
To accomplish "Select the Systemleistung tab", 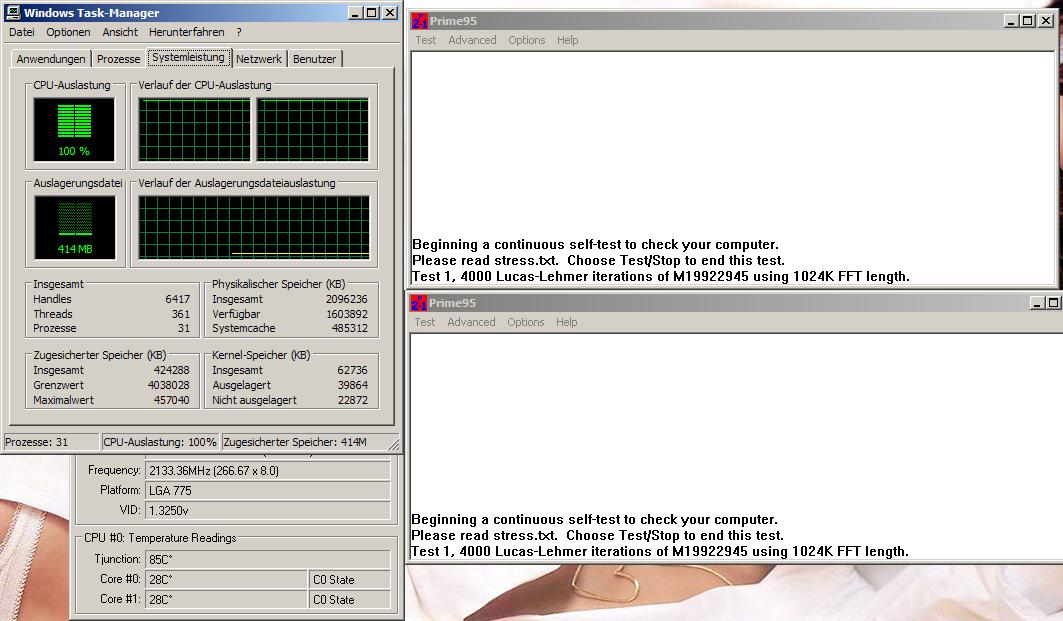I will click(x=188, y=58).
